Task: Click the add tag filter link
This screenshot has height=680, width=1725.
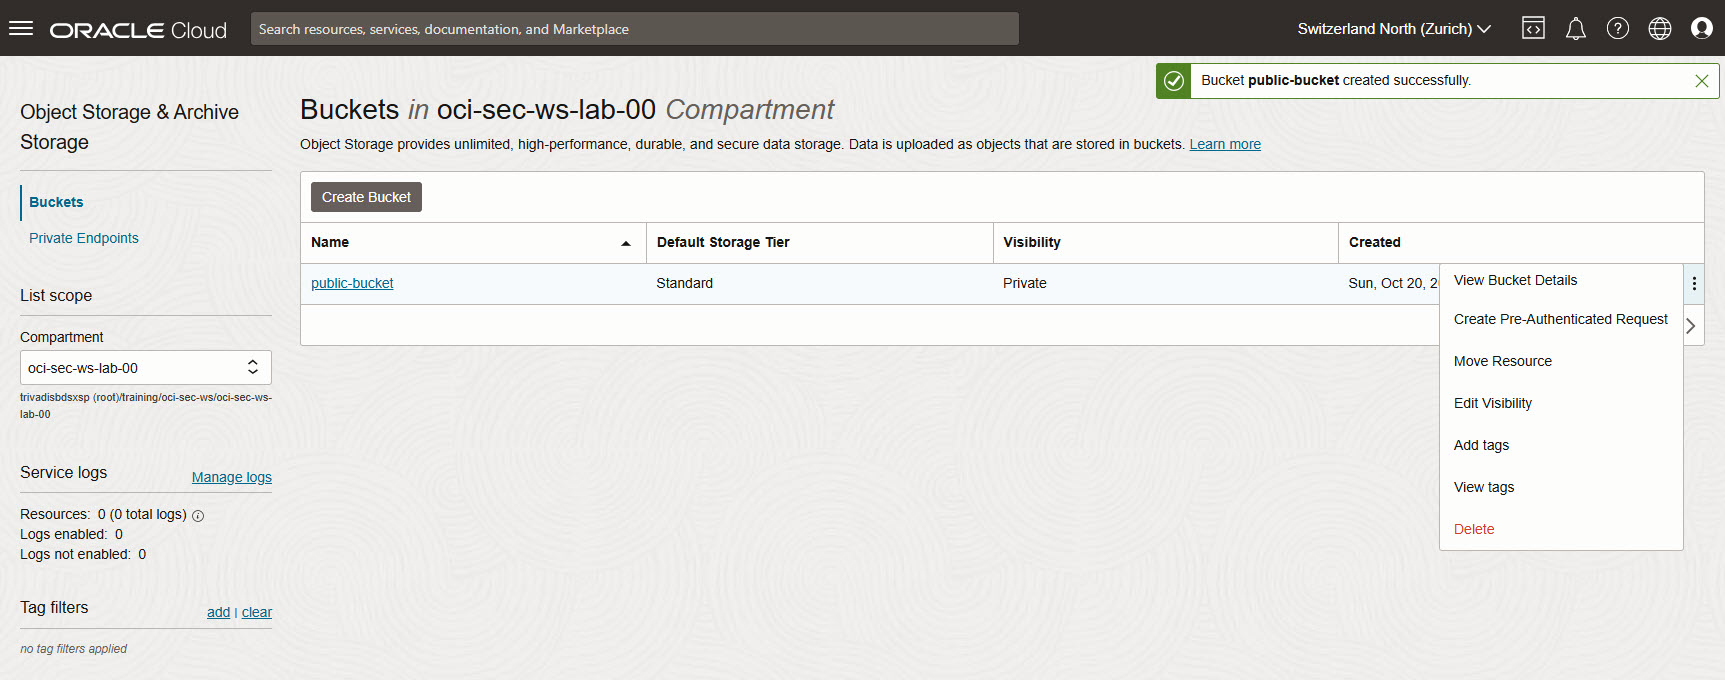Action: [x=218, y=612]
